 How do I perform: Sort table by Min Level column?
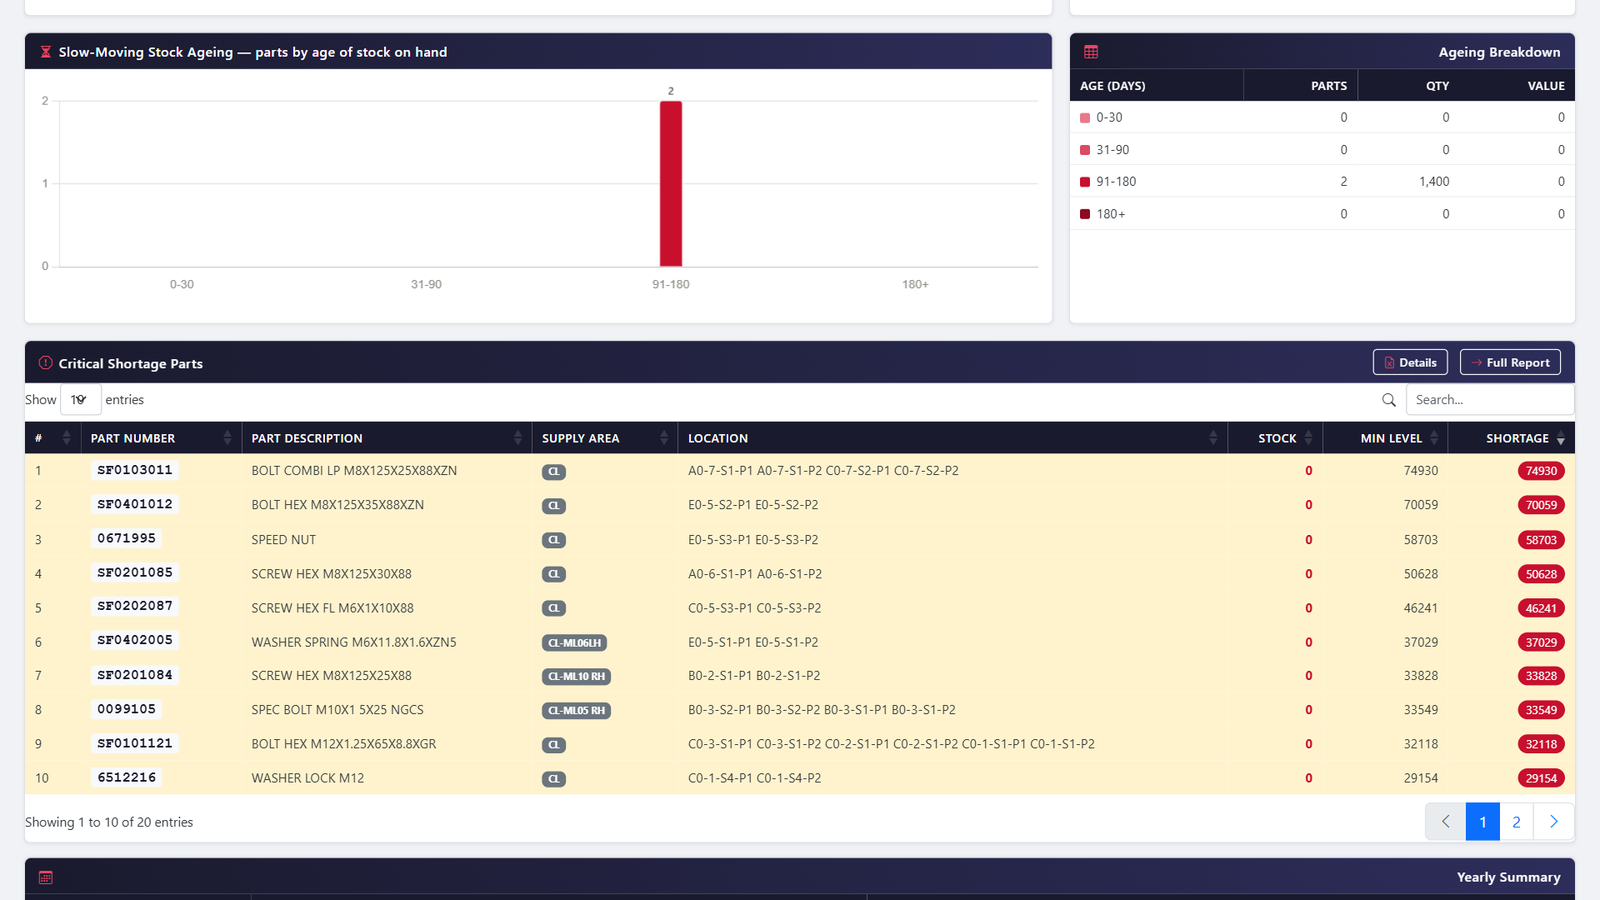pos(1385,438)
